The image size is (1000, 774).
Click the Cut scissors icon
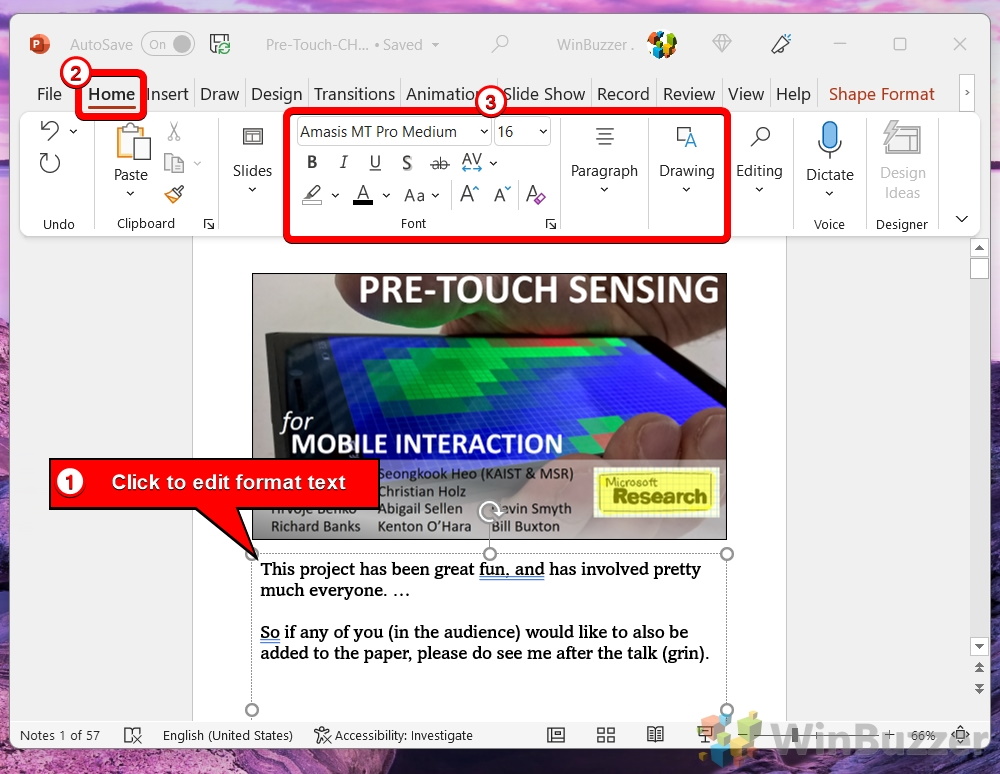click(173, 131)
